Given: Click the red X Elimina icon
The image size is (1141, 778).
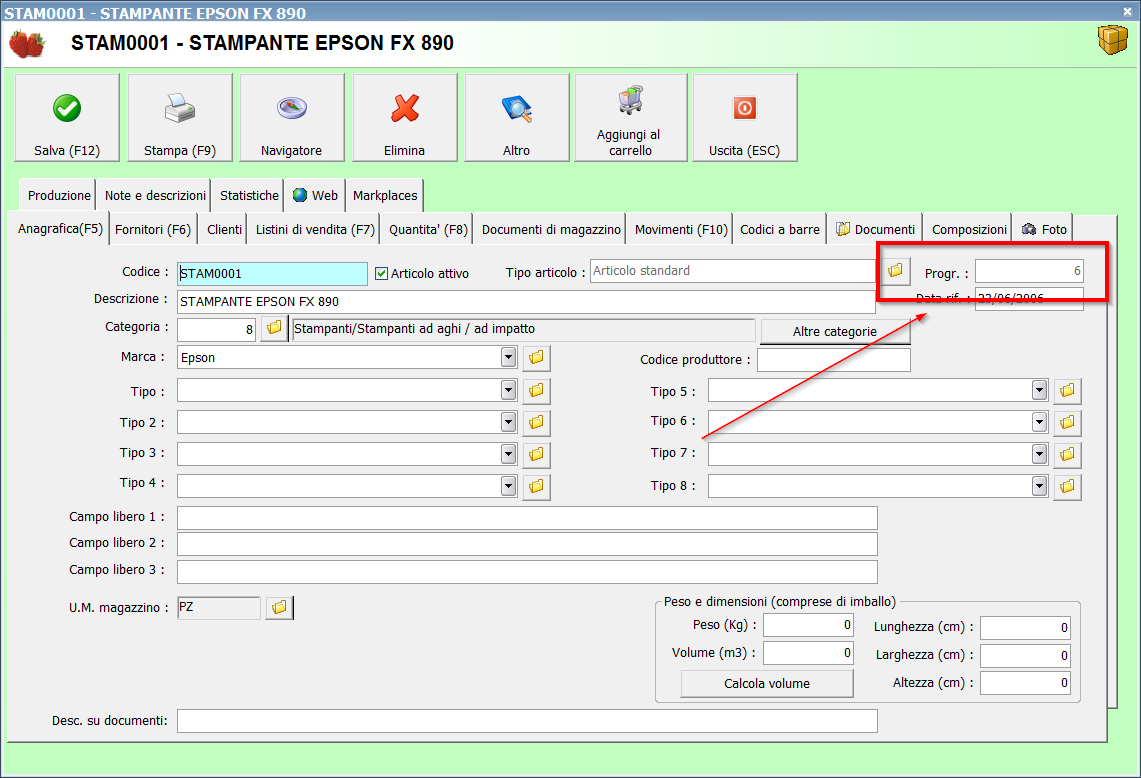Looking at the screenshot, I should 405,108.
